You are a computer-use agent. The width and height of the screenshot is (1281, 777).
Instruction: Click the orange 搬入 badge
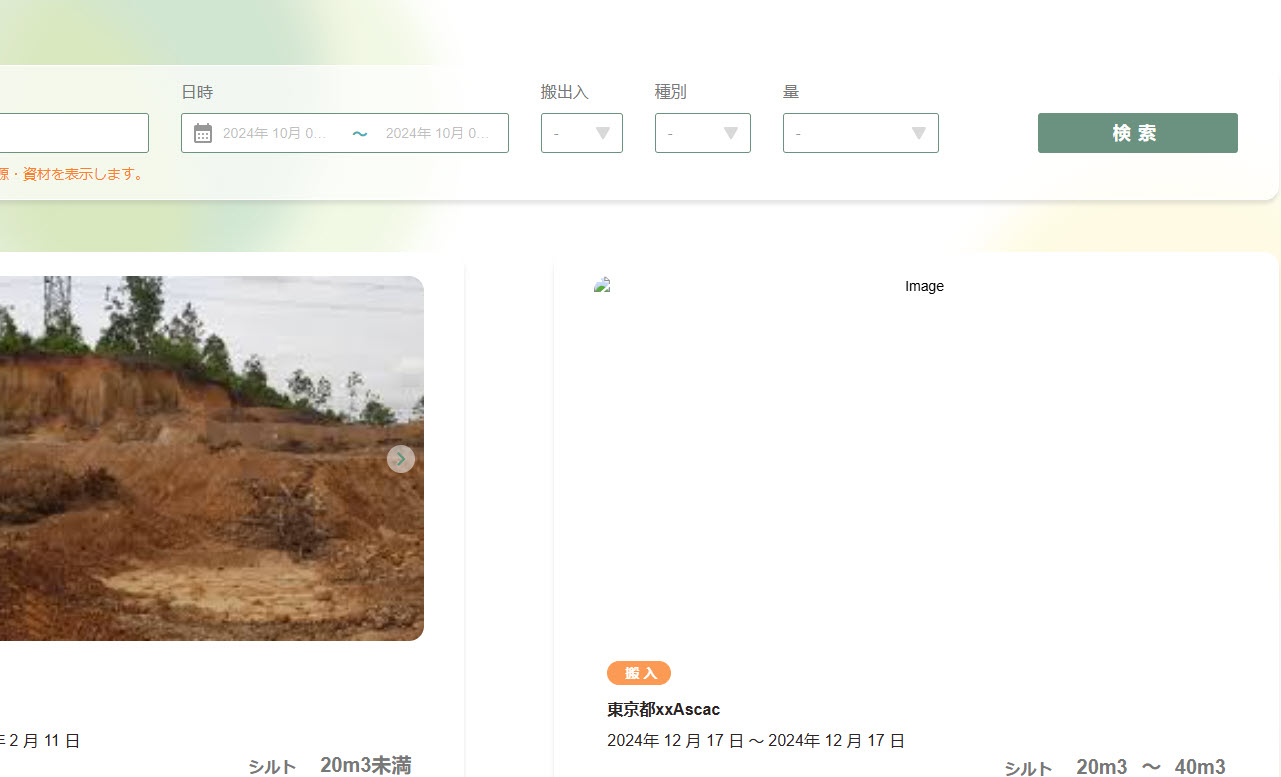[x=638, y=673]
